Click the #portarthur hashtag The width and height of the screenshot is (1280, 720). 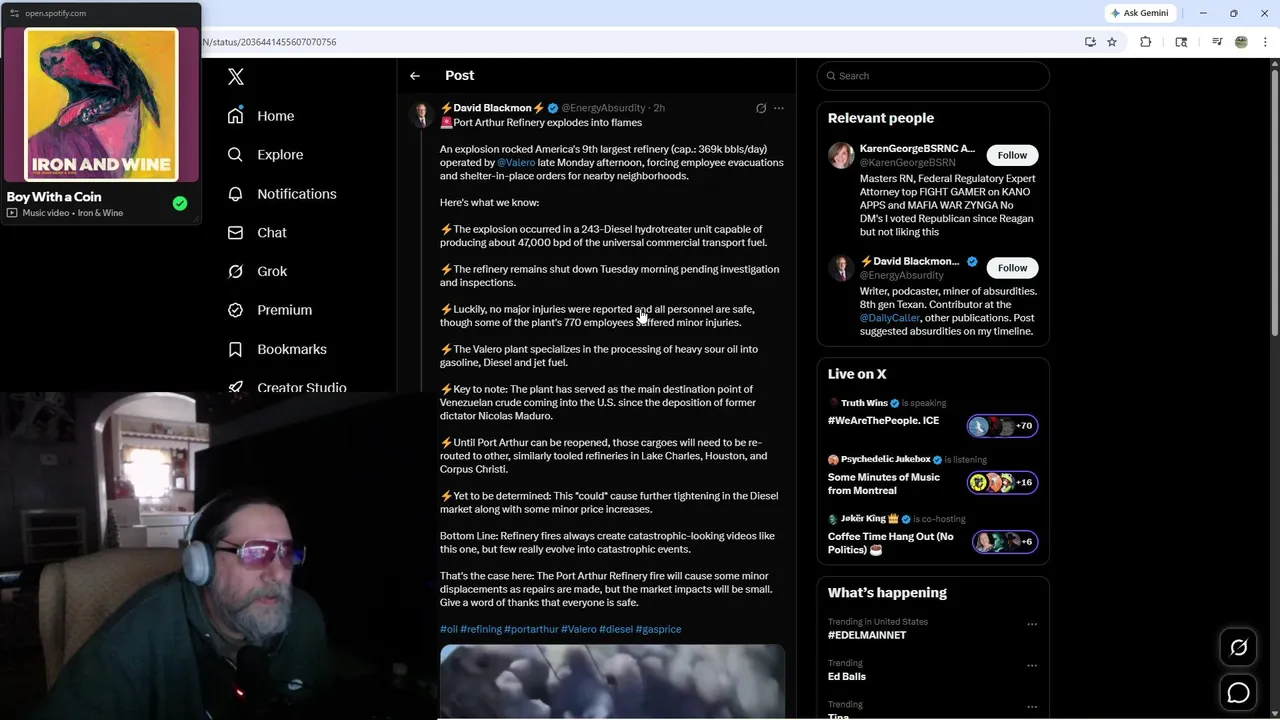coord(531,629)
